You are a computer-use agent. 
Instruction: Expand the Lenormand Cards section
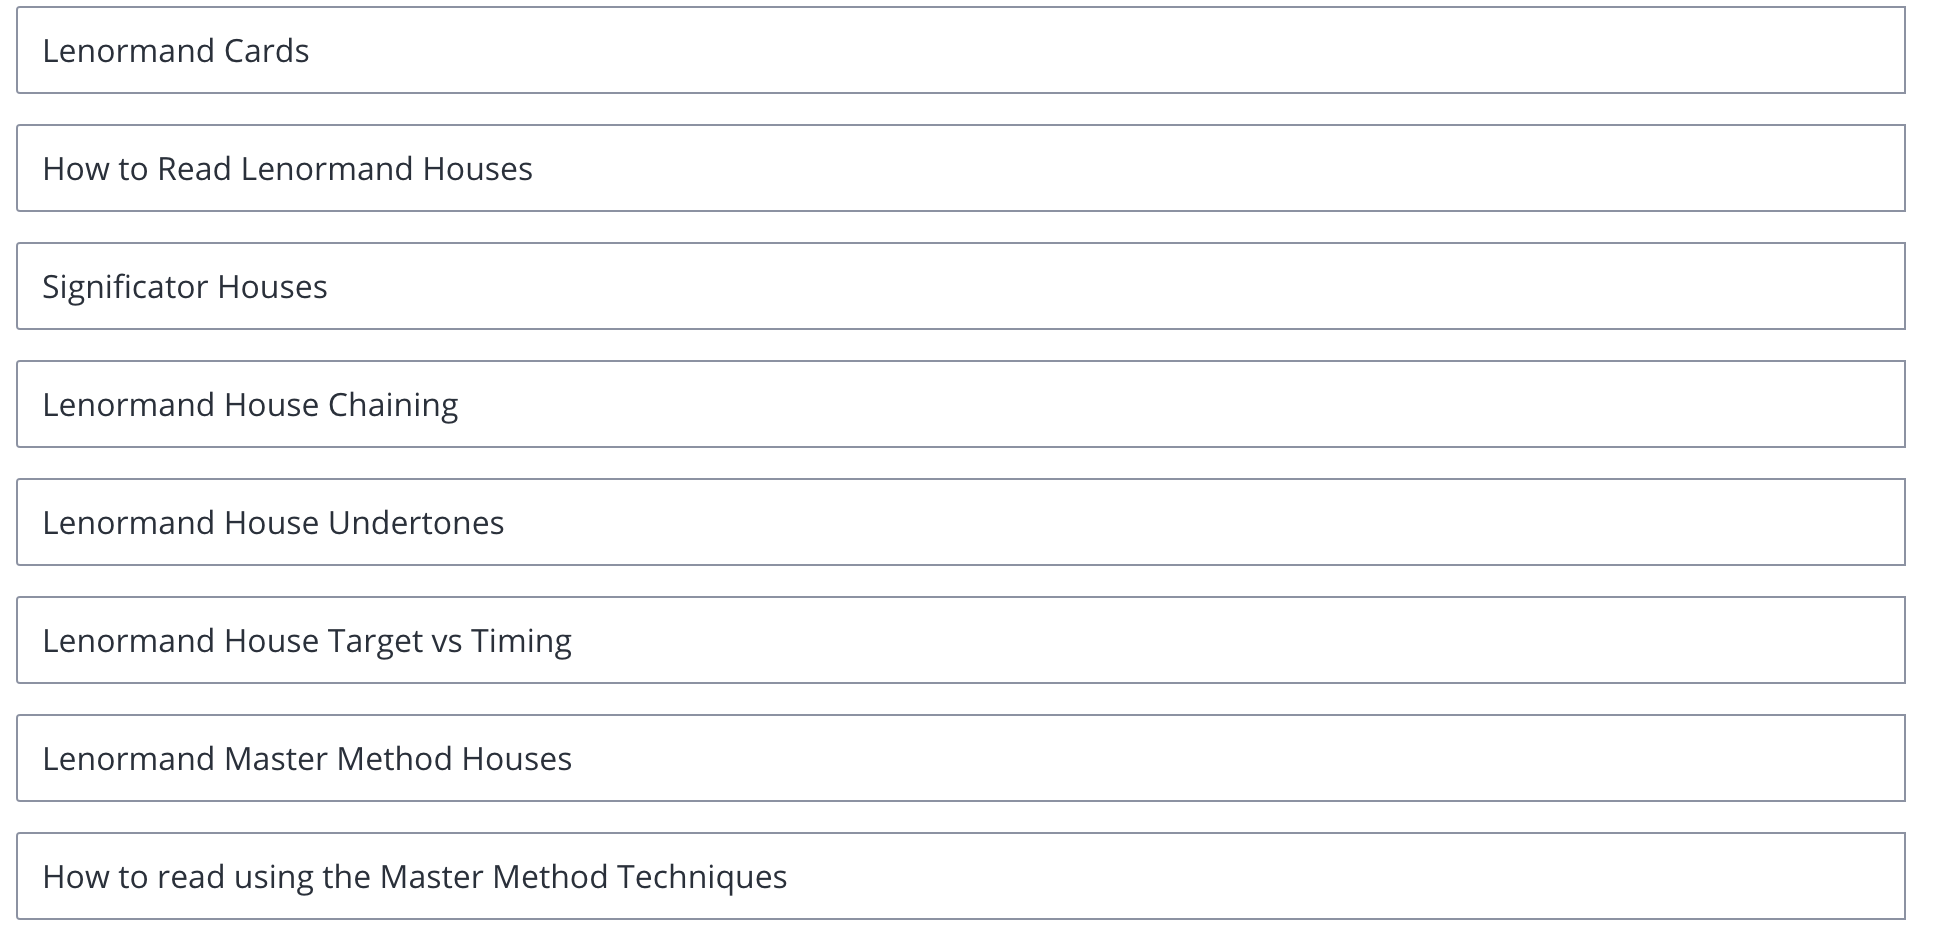961,50
